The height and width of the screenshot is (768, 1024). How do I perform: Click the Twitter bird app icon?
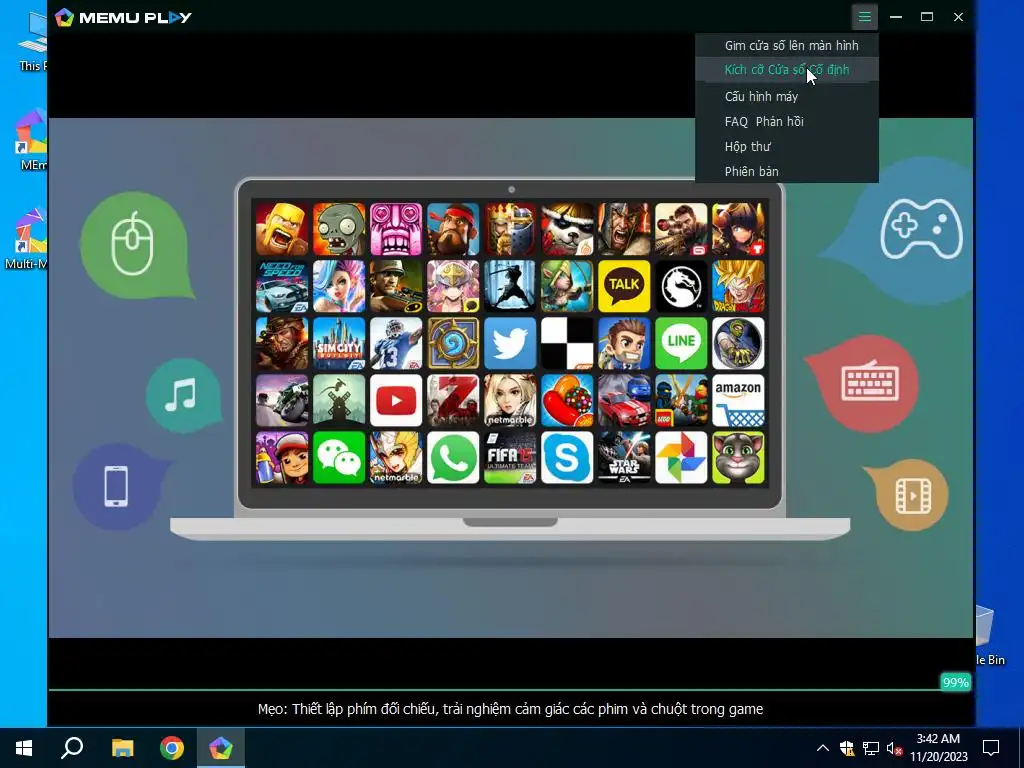coord(510,344)
